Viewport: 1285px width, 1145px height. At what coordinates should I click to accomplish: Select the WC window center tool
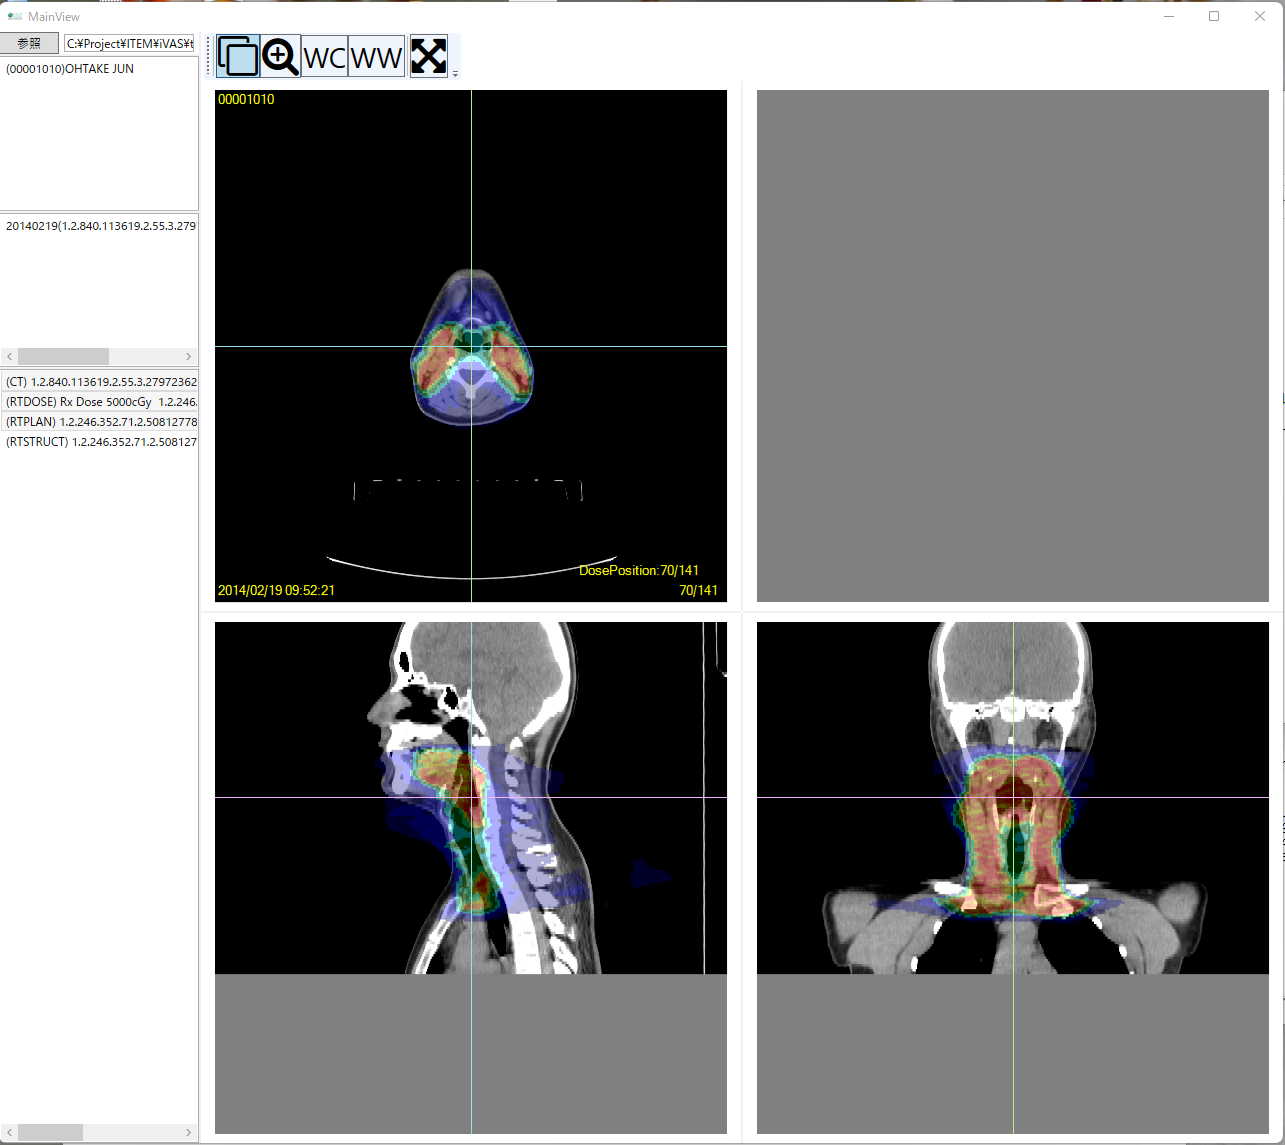pos(325,57)
